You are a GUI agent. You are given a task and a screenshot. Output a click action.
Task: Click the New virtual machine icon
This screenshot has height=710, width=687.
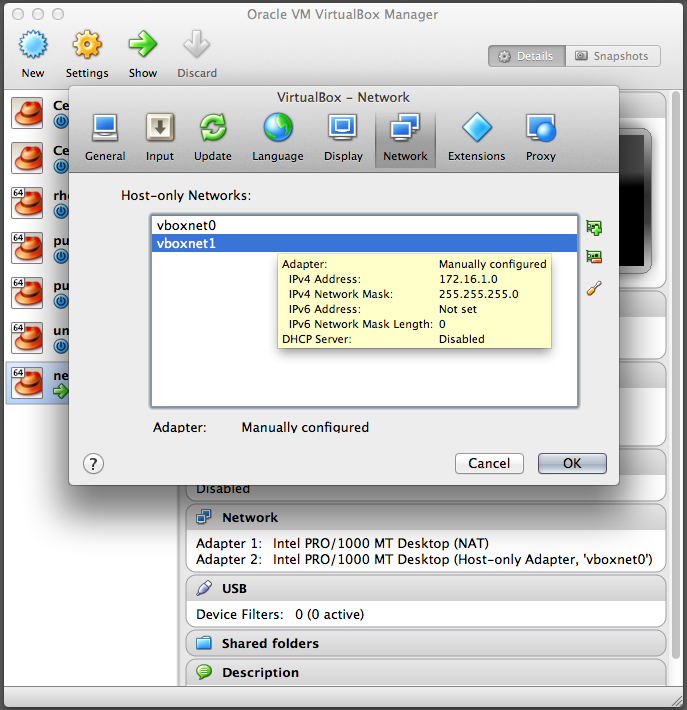coord(33,44)
